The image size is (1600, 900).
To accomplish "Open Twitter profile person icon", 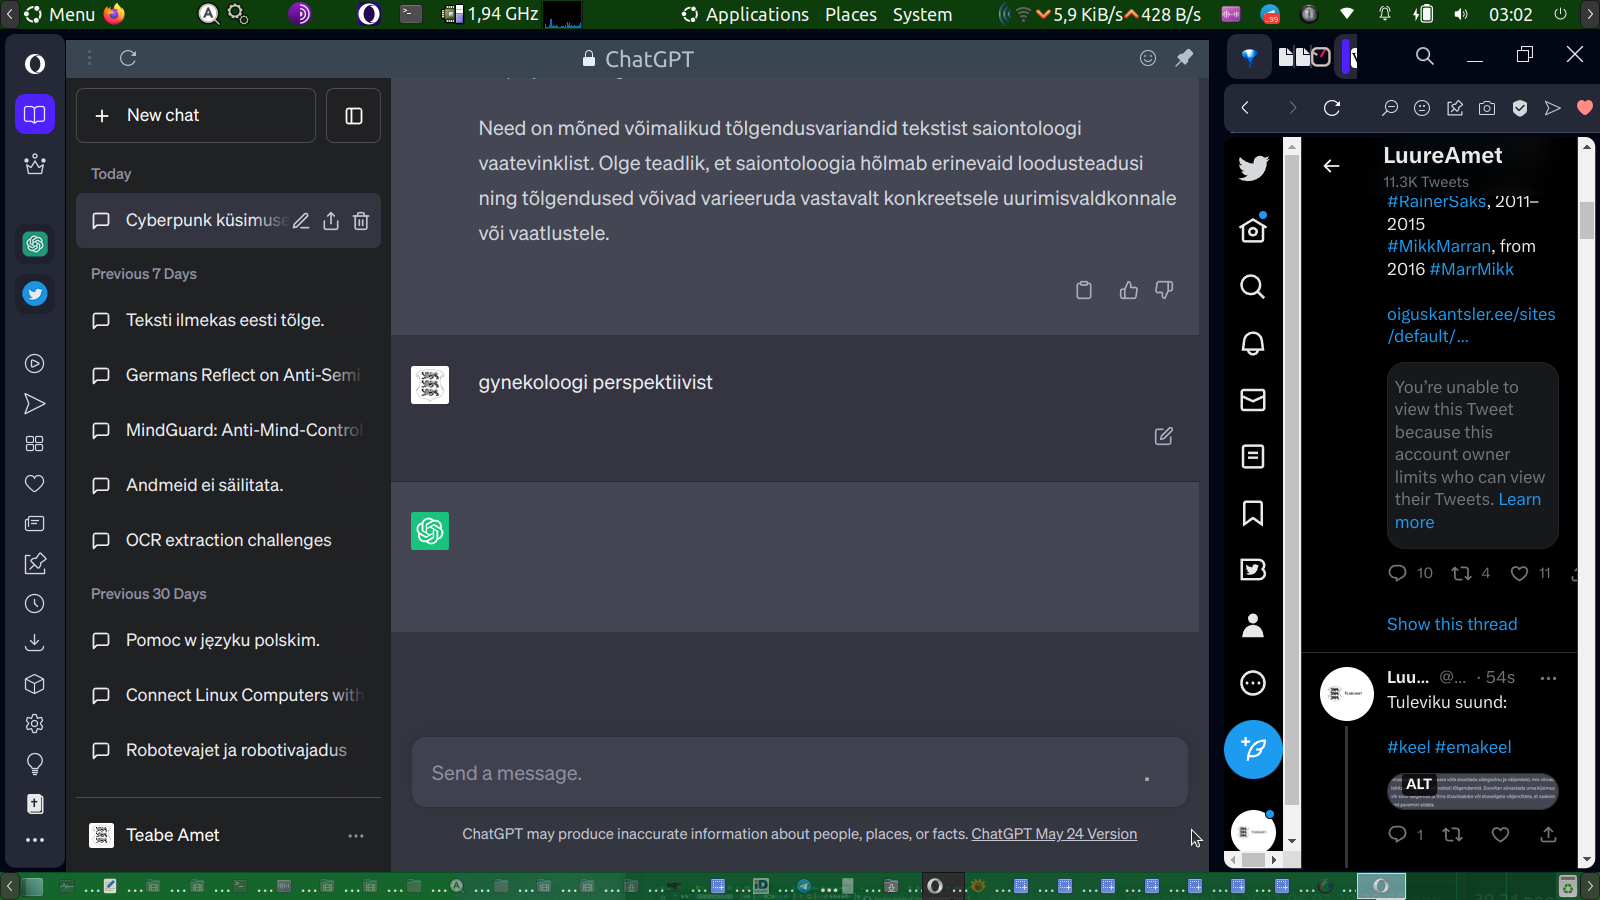I will click(1253, 626).
